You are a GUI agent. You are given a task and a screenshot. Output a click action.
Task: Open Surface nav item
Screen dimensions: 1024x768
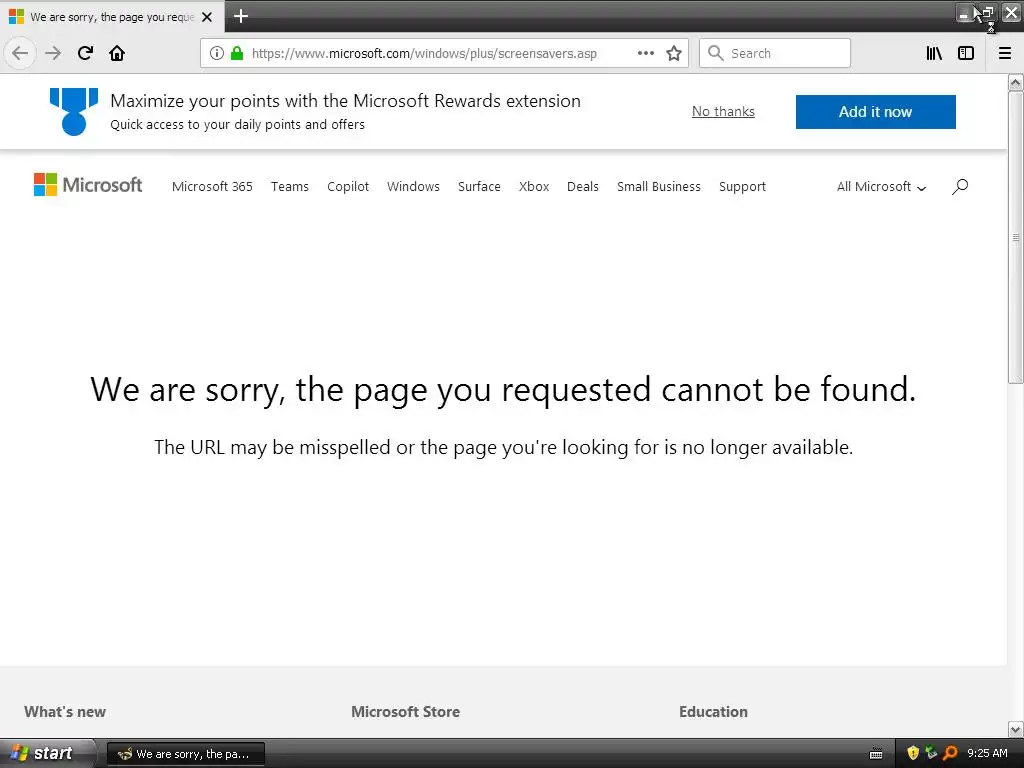[x=479, y=187]
